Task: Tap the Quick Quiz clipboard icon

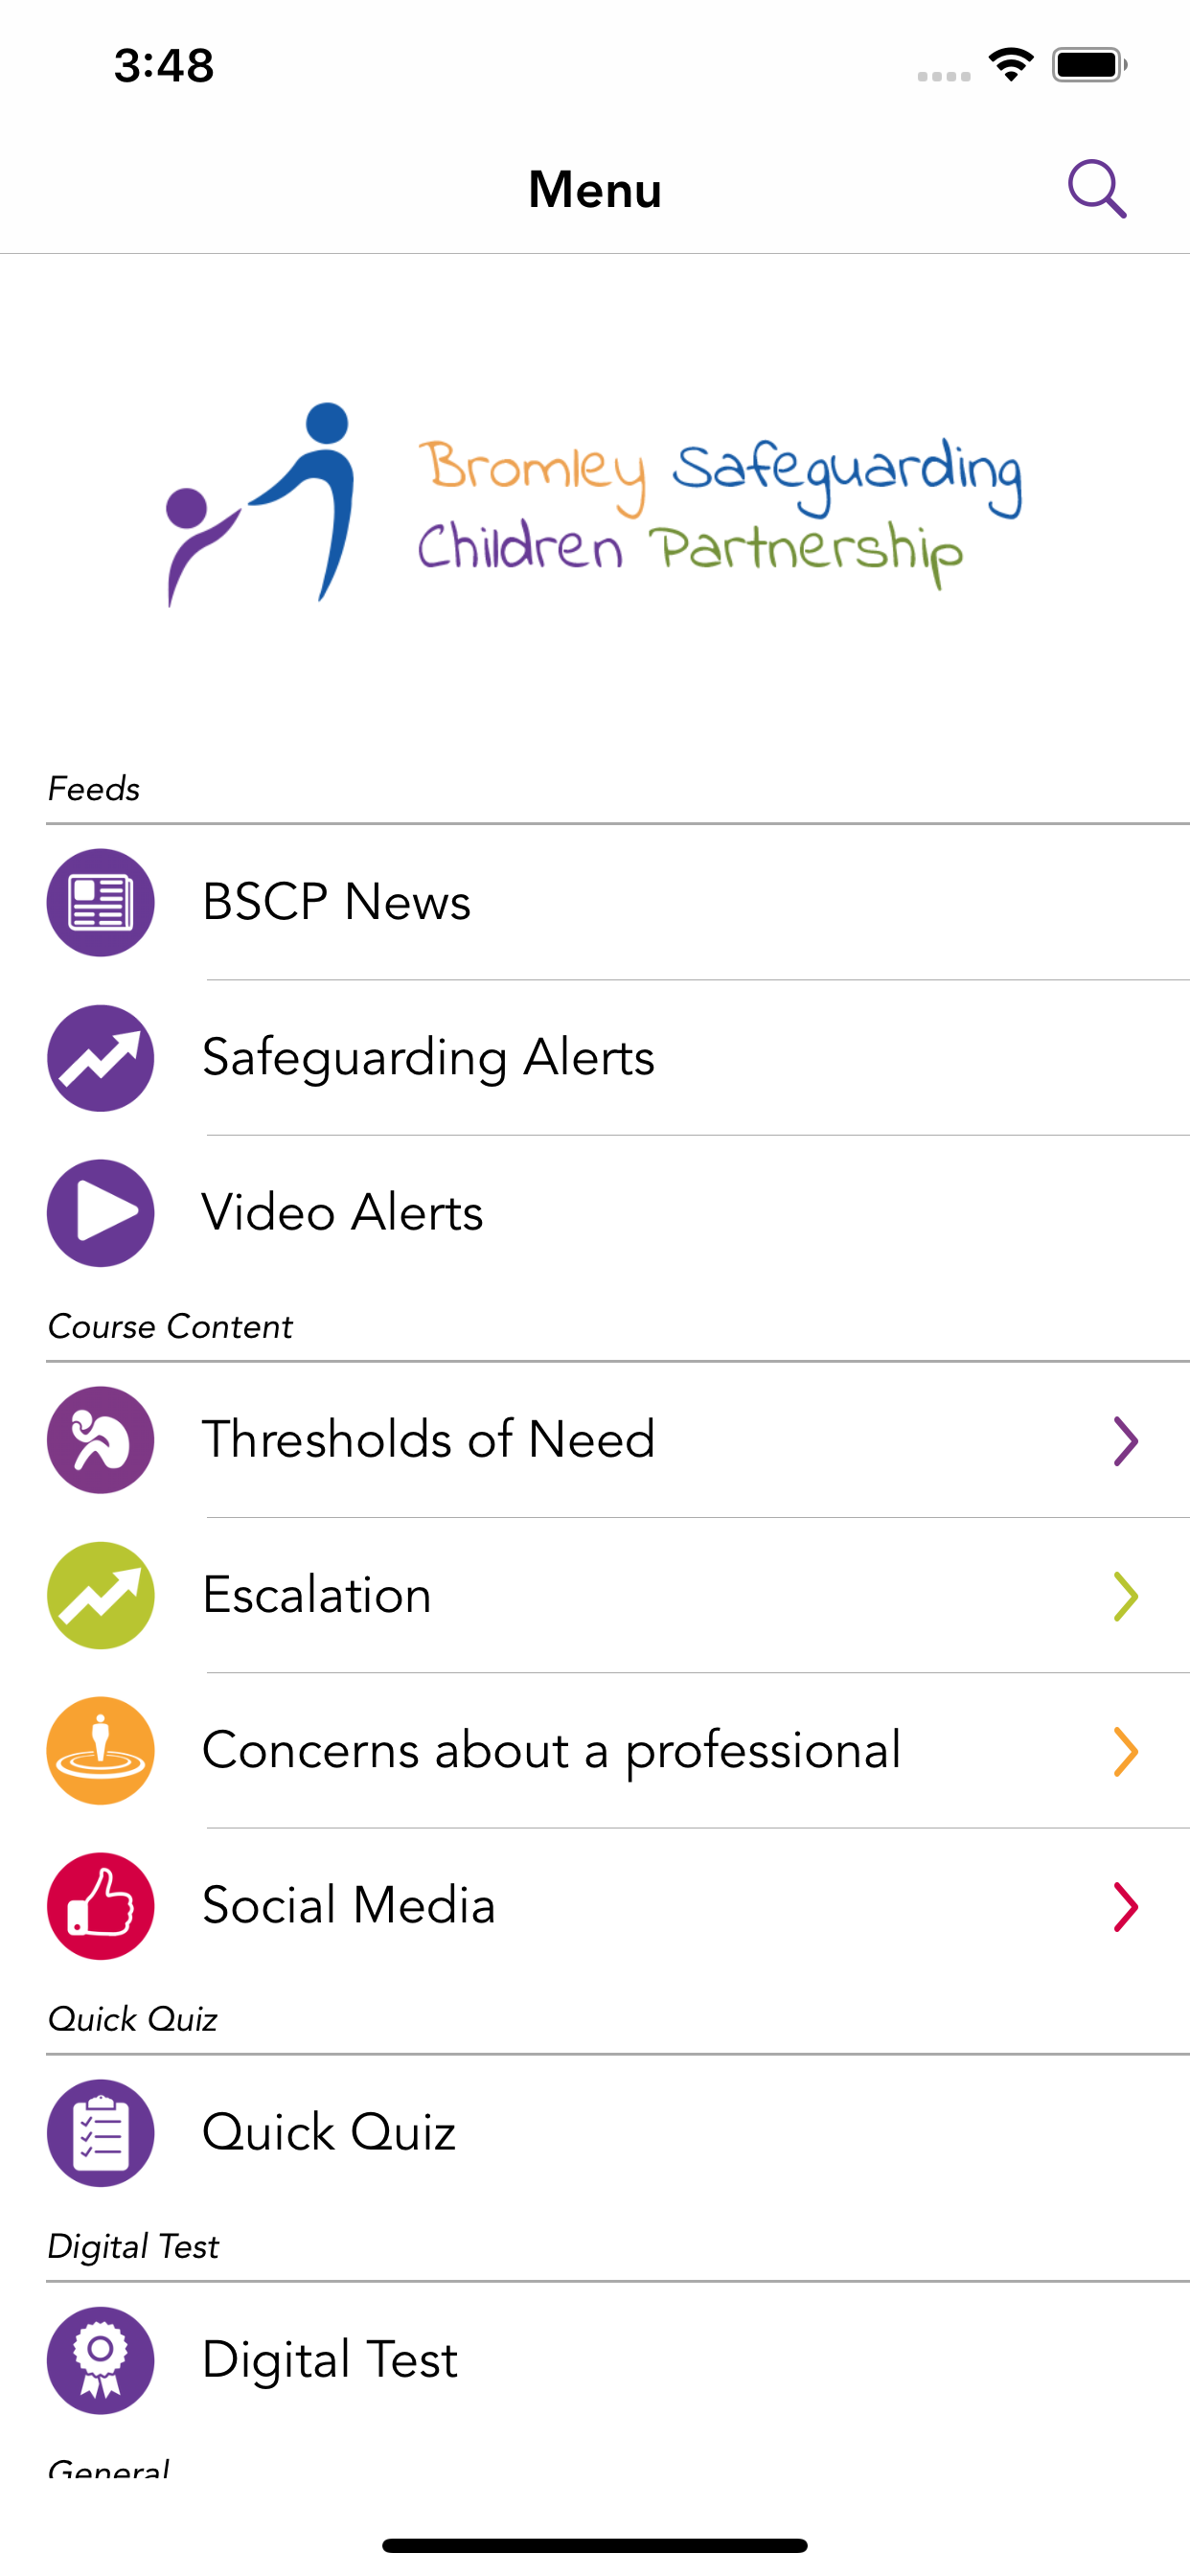Action: pos(101,2133)
